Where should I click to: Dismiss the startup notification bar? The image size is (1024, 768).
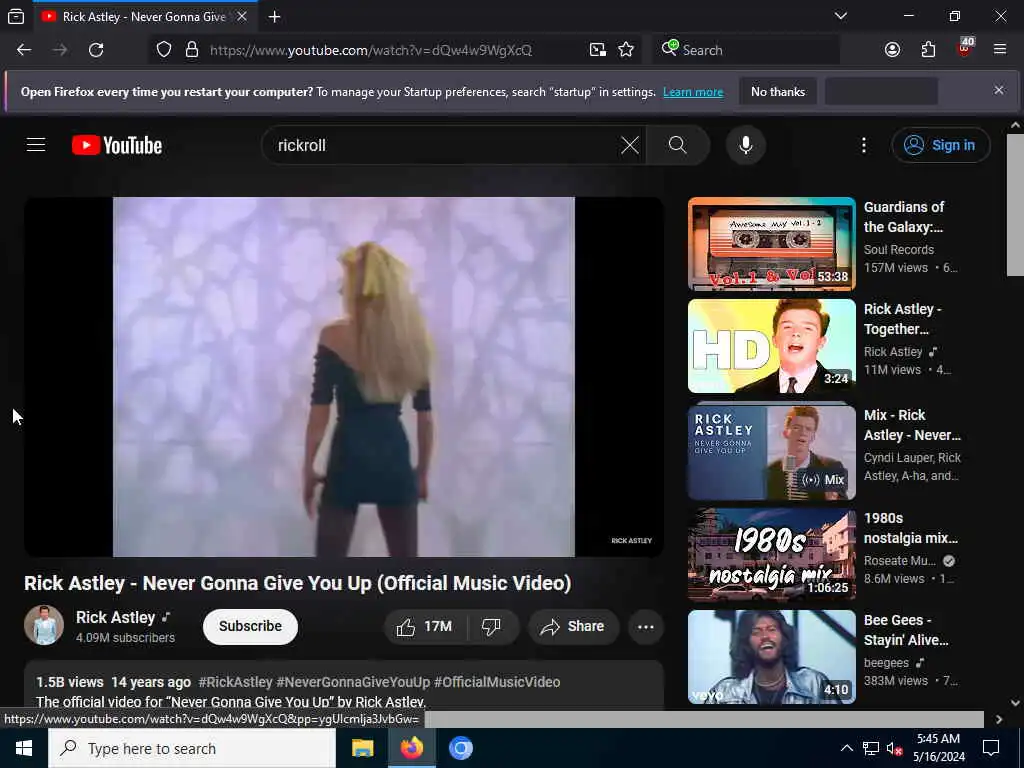click(x=999, y=90)
